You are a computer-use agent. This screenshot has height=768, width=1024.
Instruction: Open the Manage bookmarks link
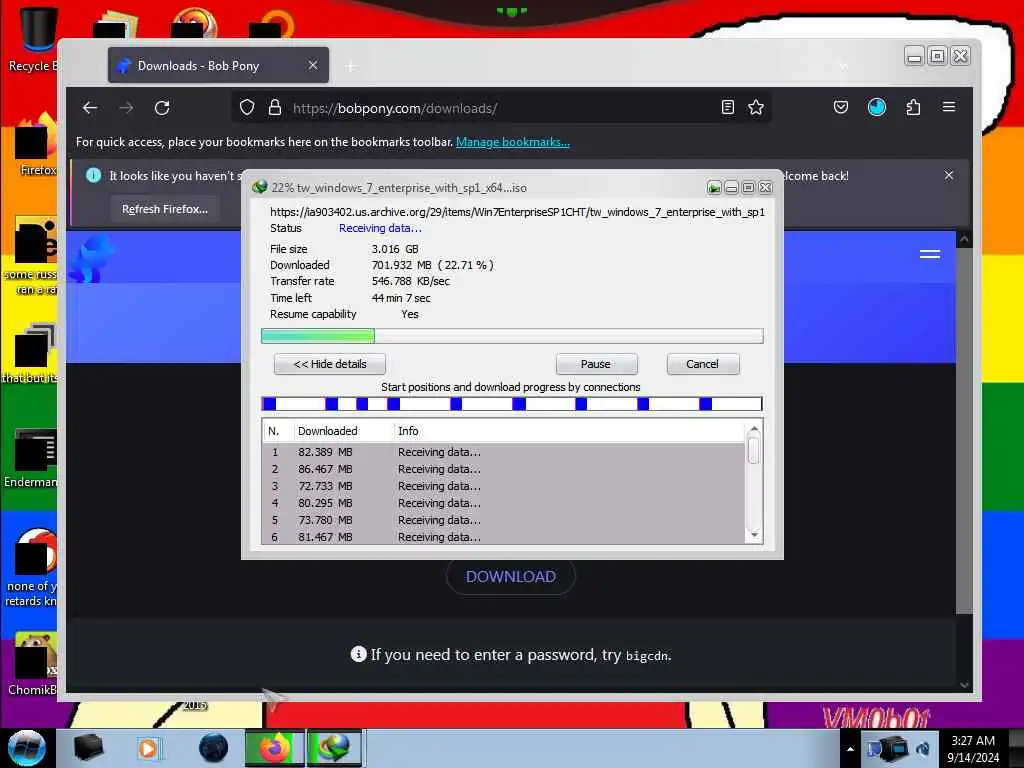pos(513,142)
